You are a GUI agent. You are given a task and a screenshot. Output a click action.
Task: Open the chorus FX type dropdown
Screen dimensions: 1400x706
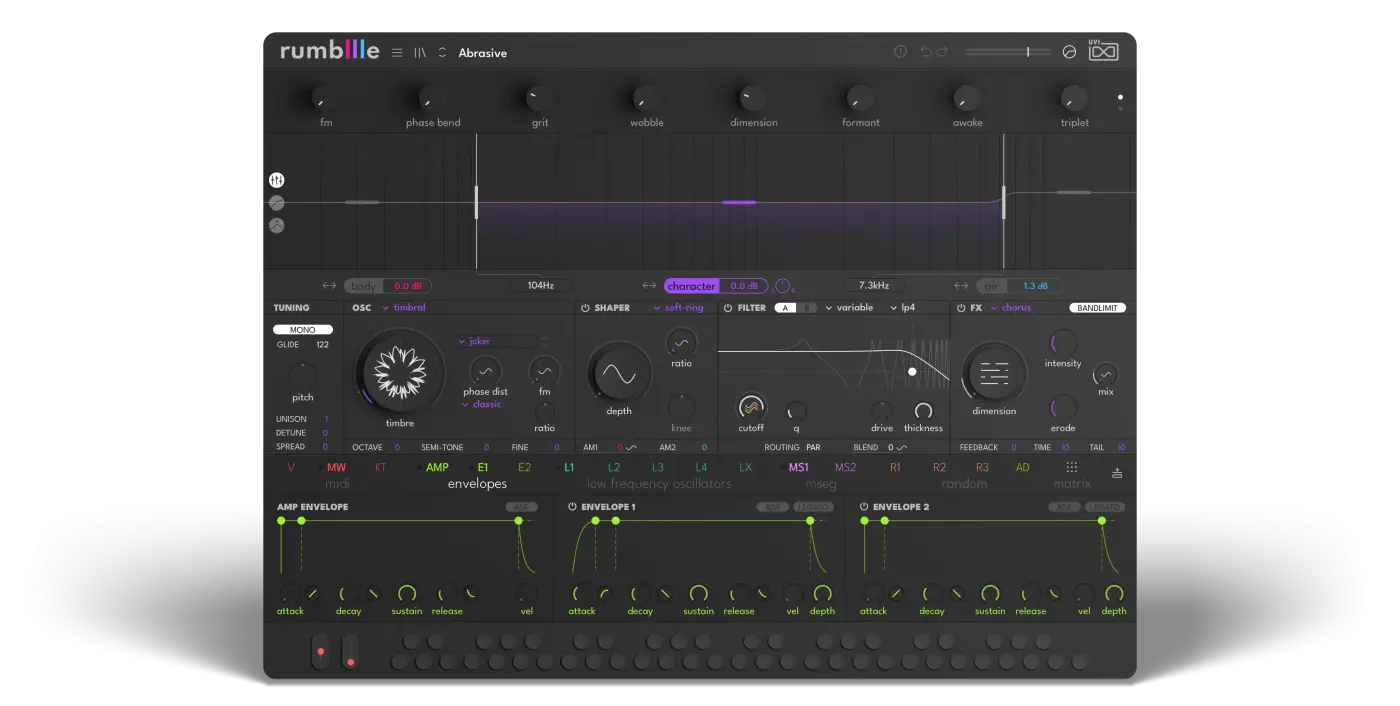[1011, 308]
